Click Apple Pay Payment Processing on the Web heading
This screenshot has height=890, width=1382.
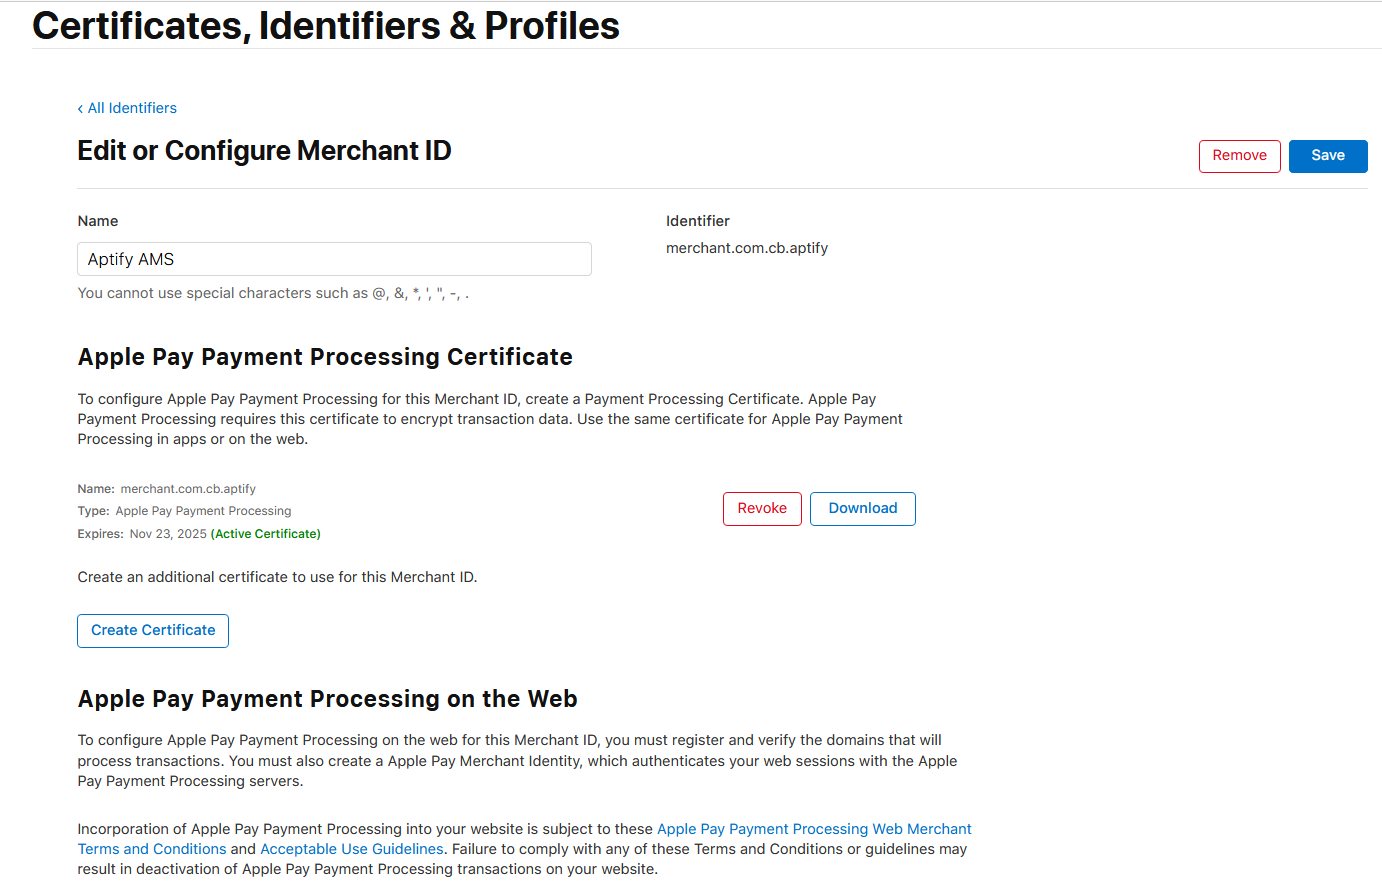pyautogui.click(x=327, y=699)
